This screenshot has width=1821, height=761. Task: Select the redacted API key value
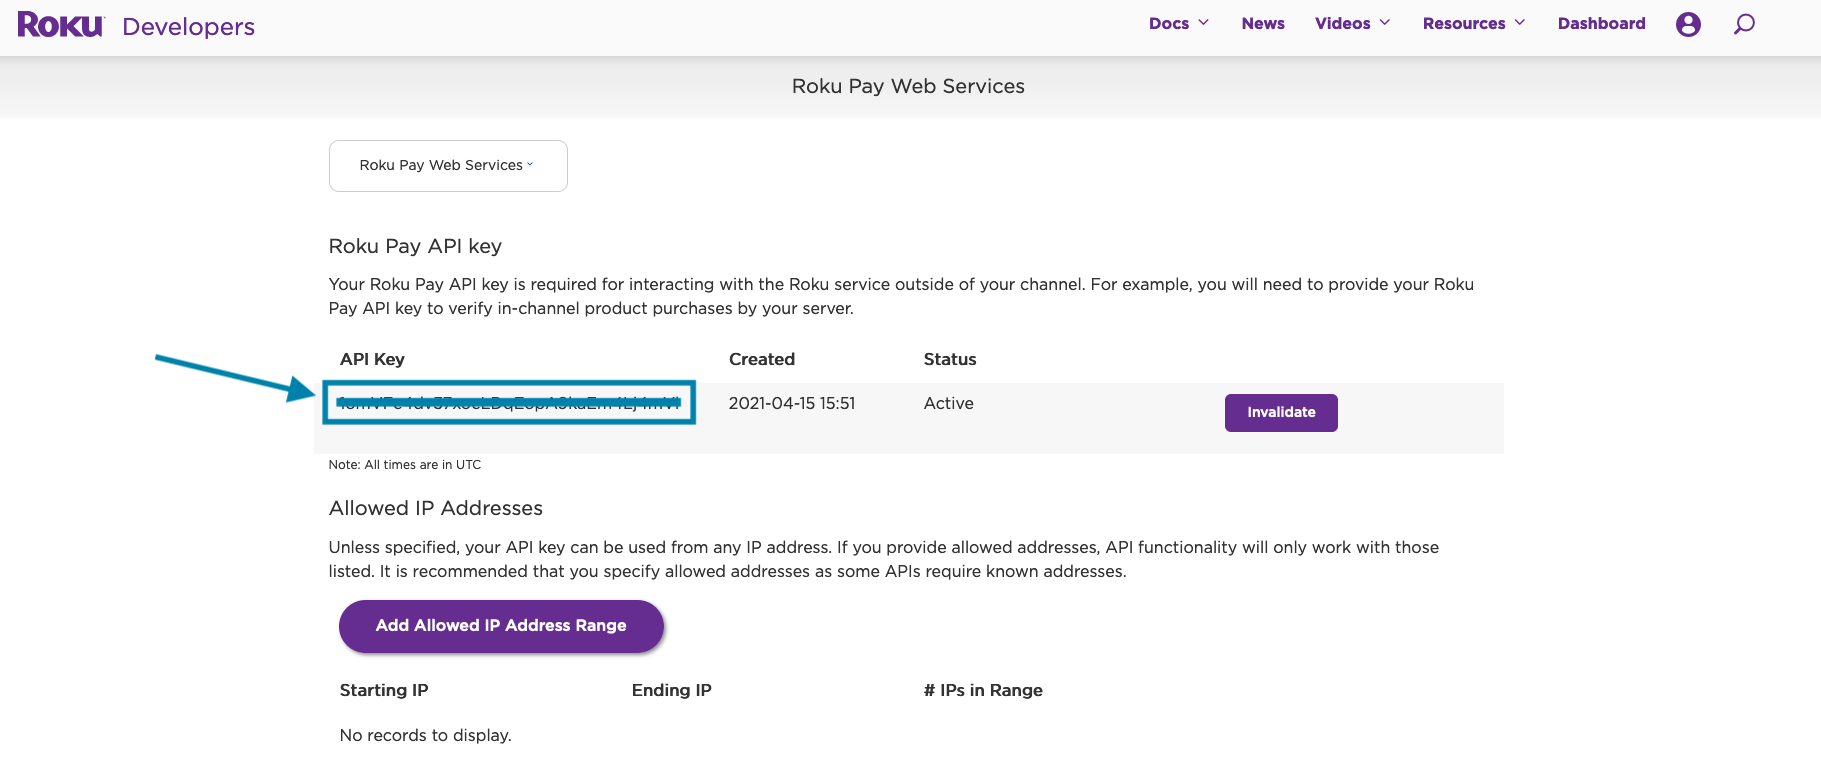click(x=509, y=402)
